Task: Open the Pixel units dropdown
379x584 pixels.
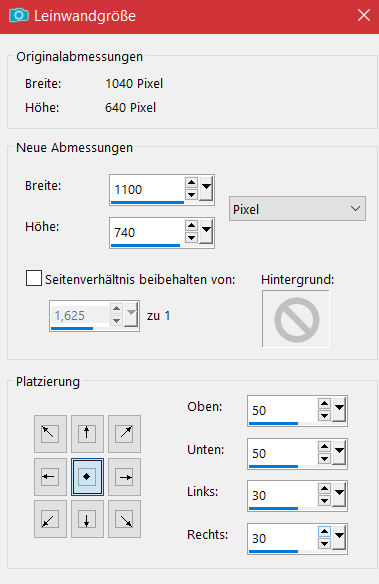Action: [297, 209]
